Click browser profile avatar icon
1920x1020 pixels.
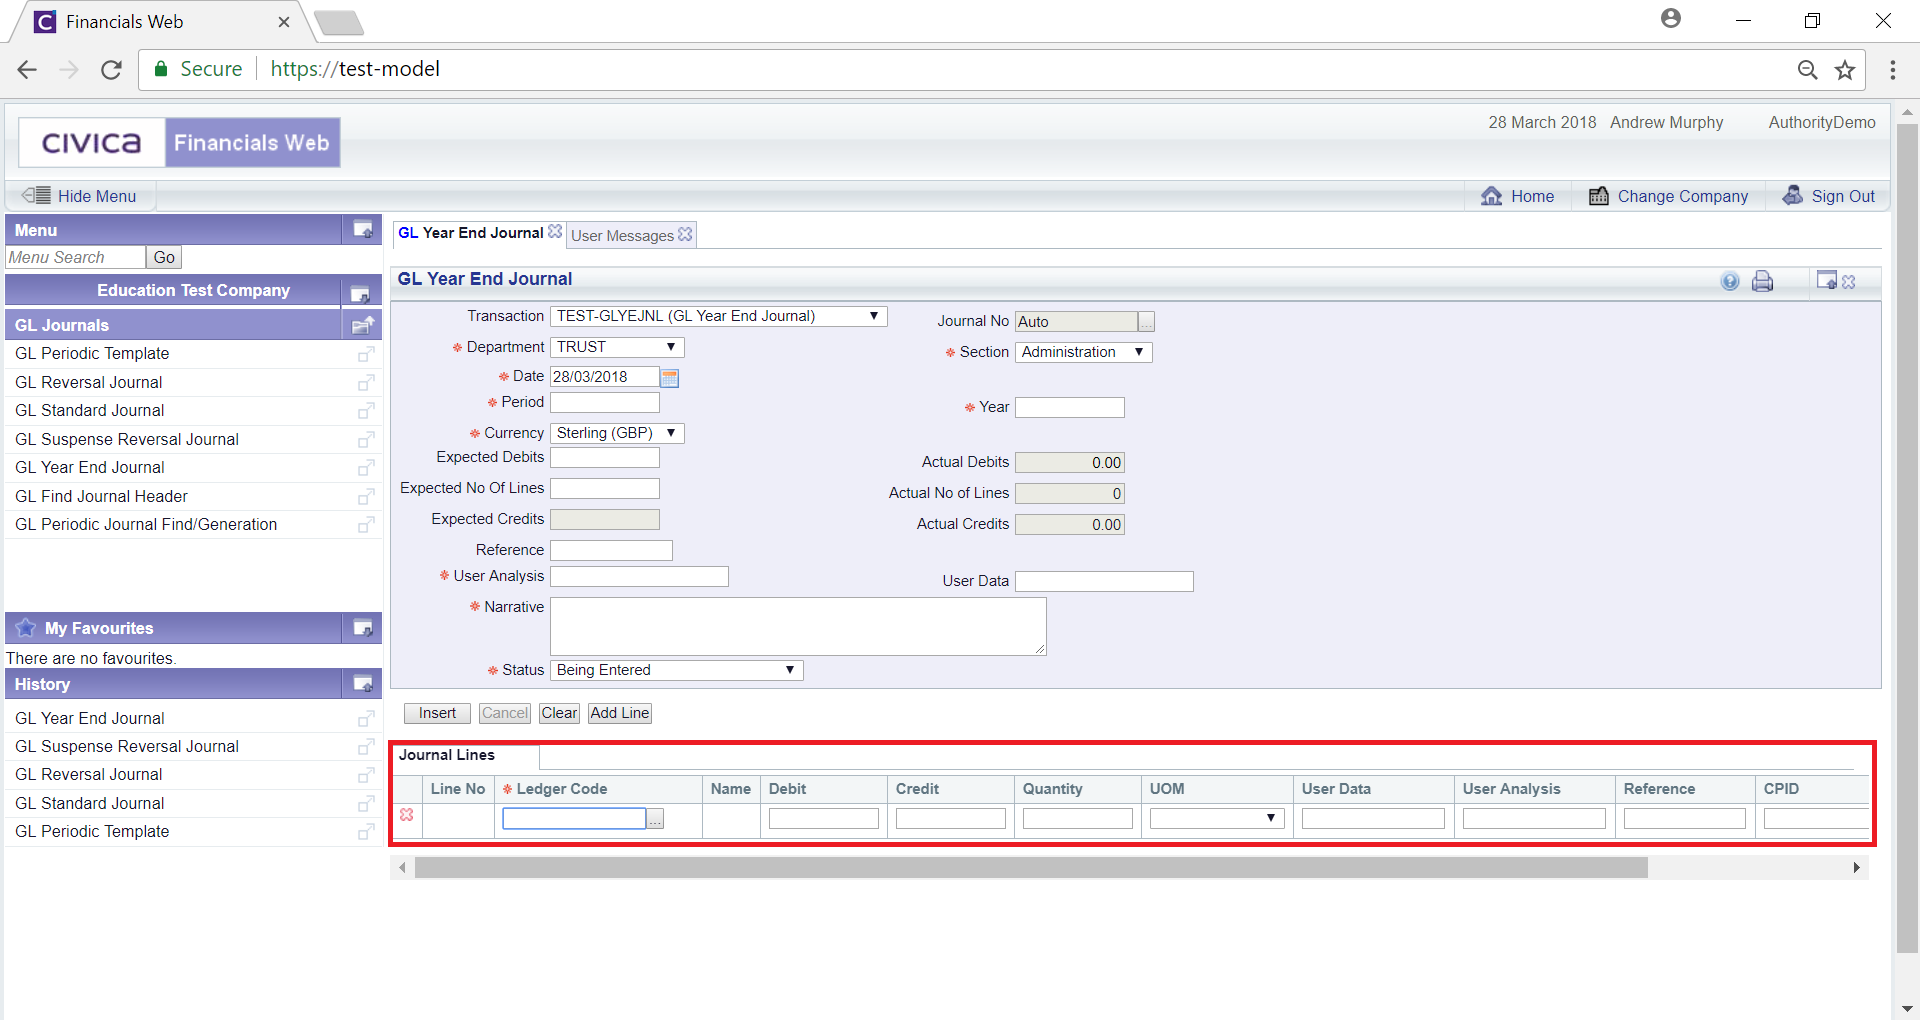coord(1671,18)
